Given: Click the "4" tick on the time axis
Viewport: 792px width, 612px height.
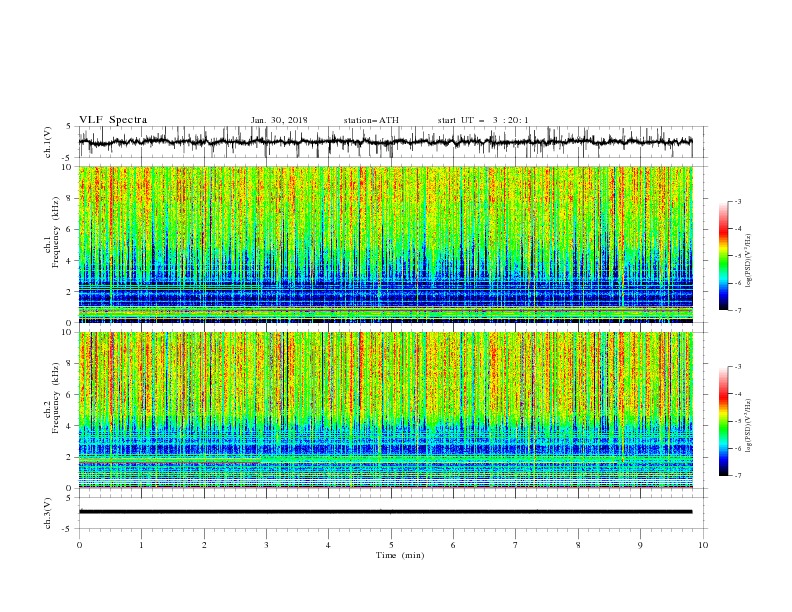Looking at the screenshot, I should (328, 545).
